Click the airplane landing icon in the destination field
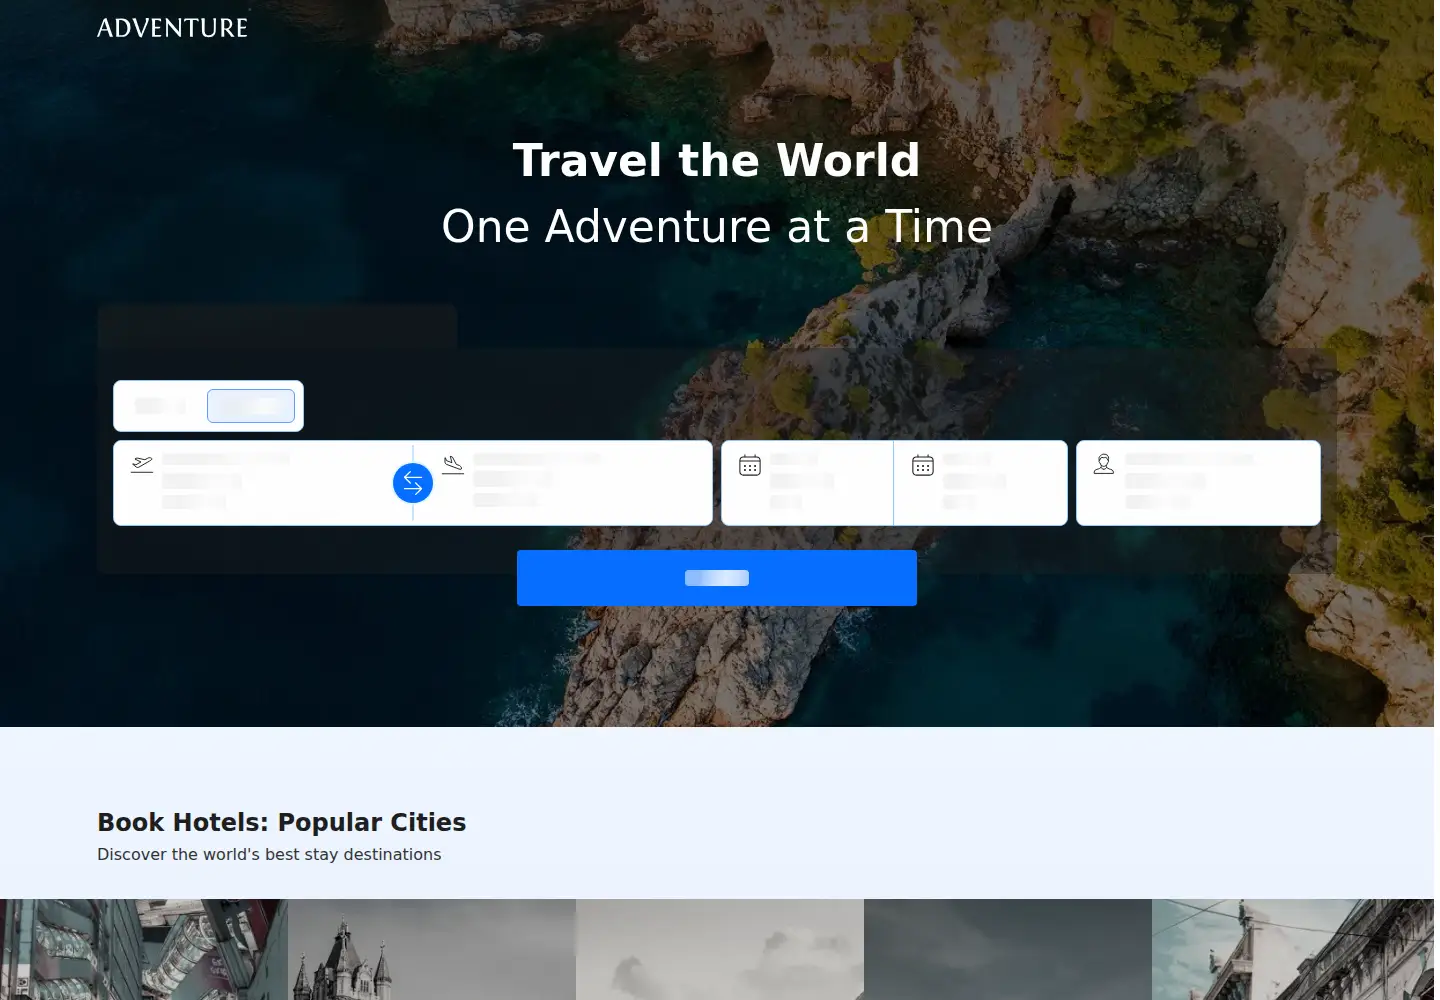Viewport: 1440px width, 1000px height. tap(453, 465)
